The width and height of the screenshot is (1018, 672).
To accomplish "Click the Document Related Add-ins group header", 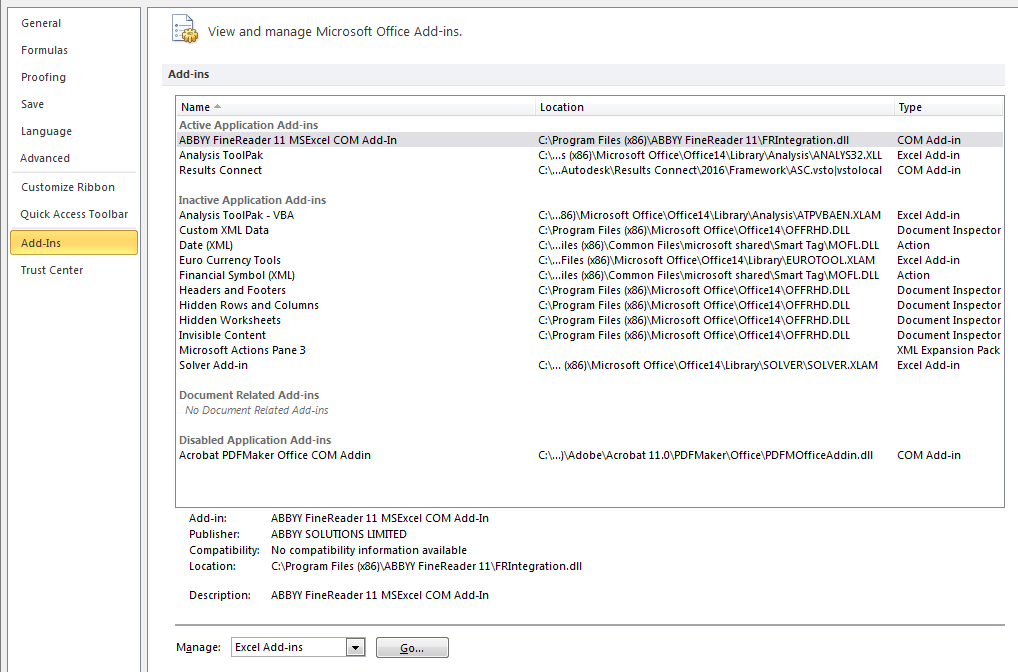I will (249, 395).
